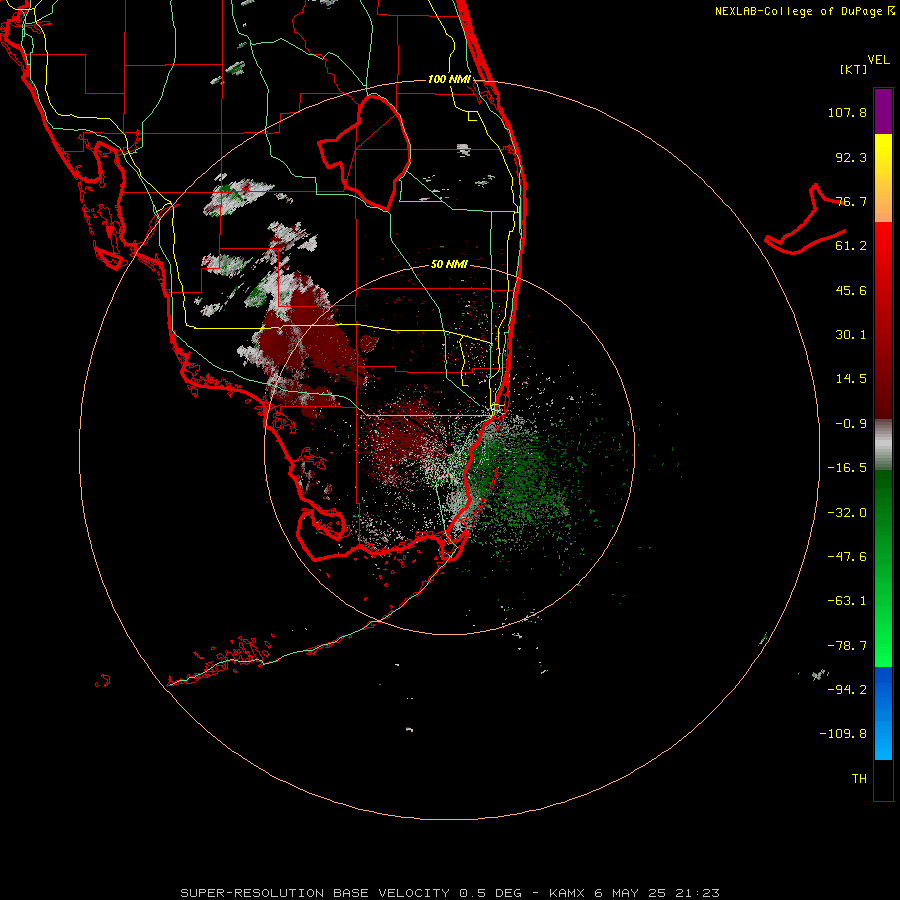
Task: Click the -94.2 velocity scale value
Action: click(x=847, y=690)
